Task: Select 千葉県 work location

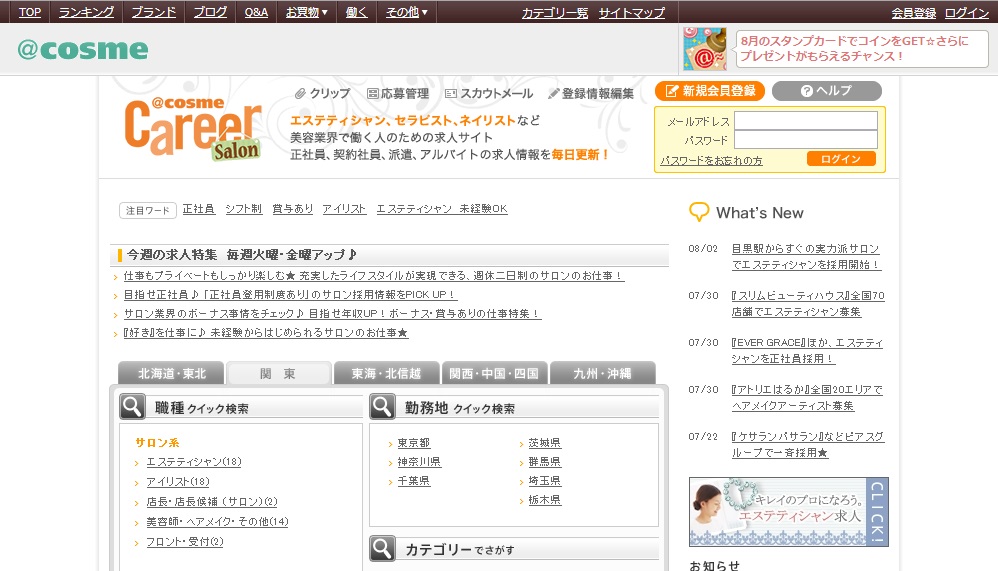Action: (414, 481)
